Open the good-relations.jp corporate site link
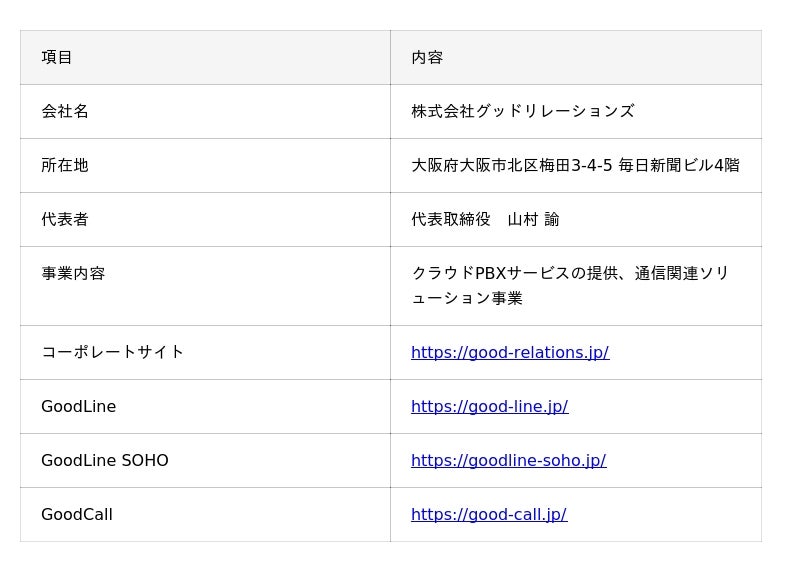The height and width of the screenshot is (572, 800). 510,353
